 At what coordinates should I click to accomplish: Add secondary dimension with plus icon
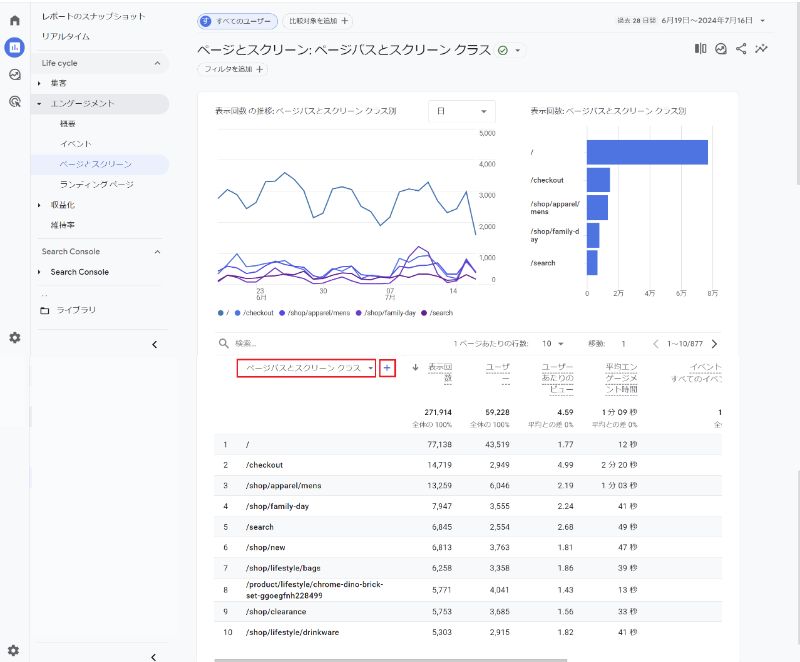click(388, 368)
